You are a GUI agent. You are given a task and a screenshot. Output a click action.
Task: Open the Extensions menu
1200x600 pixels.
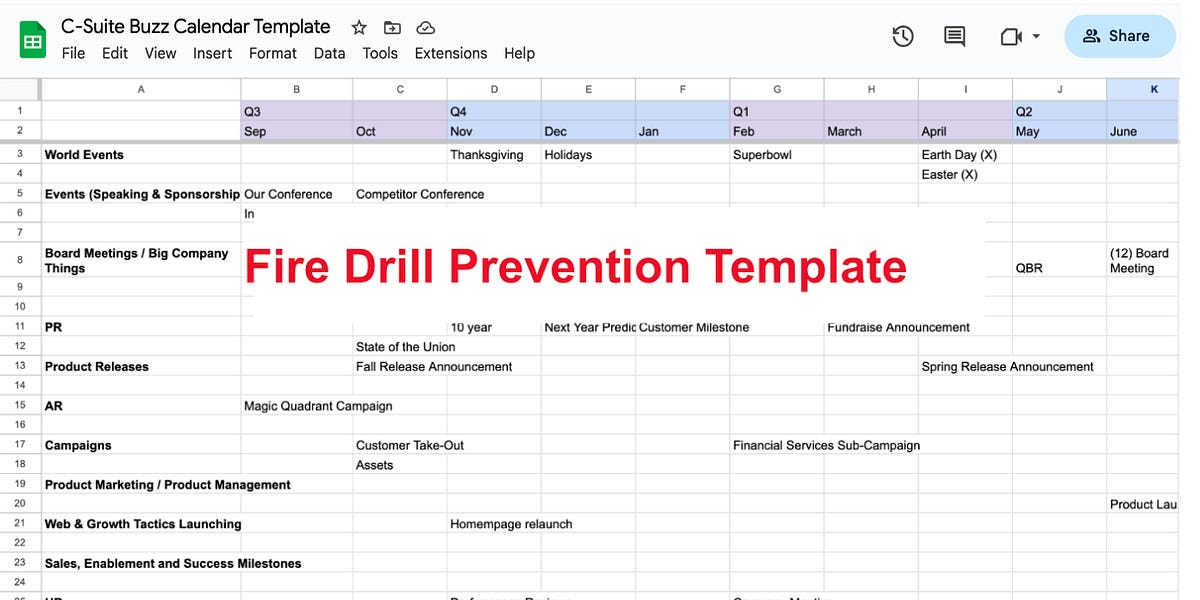click(x=450, y=53)
